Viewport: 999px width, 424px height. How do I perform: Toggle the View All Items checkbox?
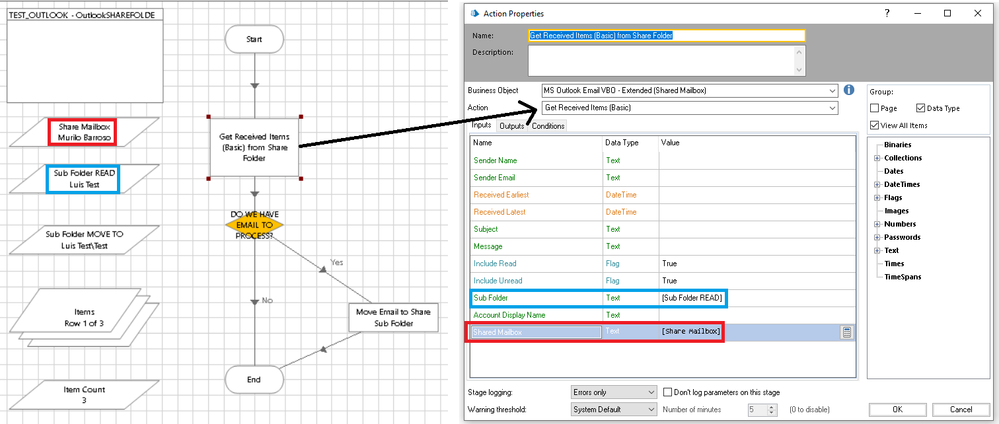click(875, 125)
